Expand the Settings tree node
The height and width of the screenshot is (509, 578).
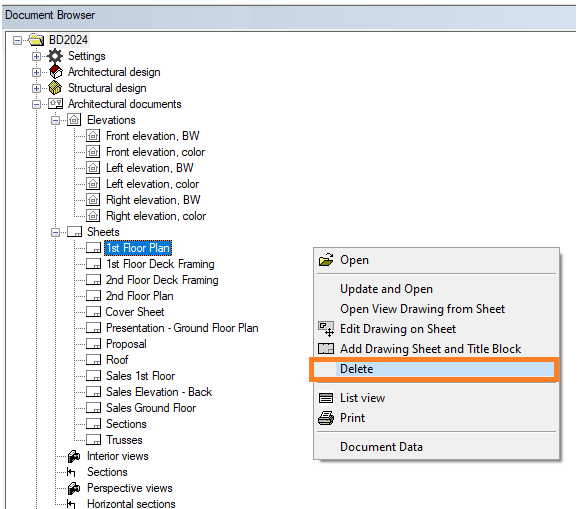click(36, 56)
